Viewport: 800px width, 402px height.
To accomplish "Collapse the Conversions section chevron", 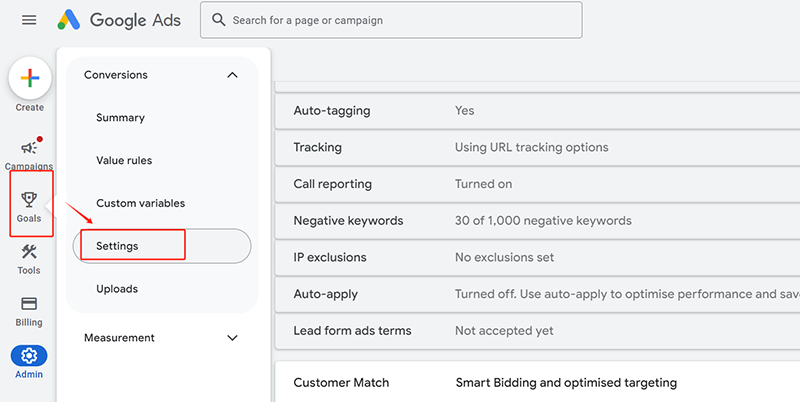I will pyautogui.click(x=232, y=75).
